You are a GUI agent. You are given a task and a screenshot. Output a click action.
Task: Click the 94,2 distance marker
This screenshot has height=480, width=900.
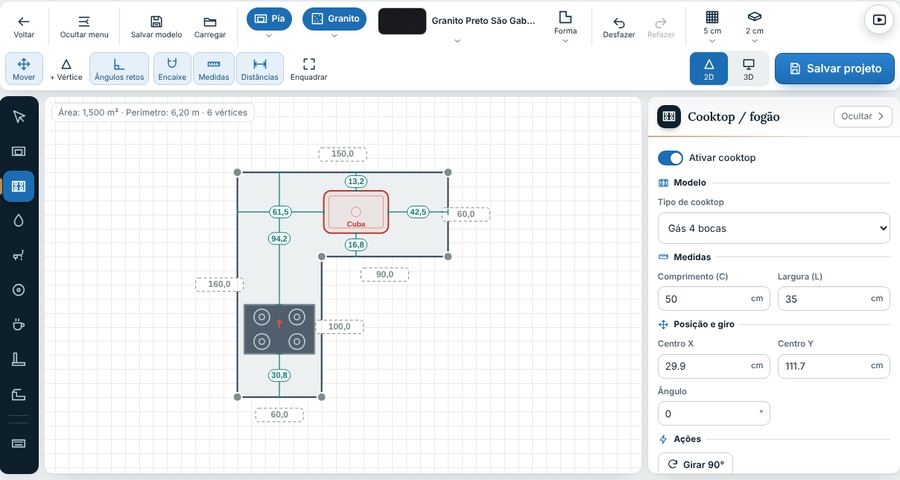[x=280, y=238]
